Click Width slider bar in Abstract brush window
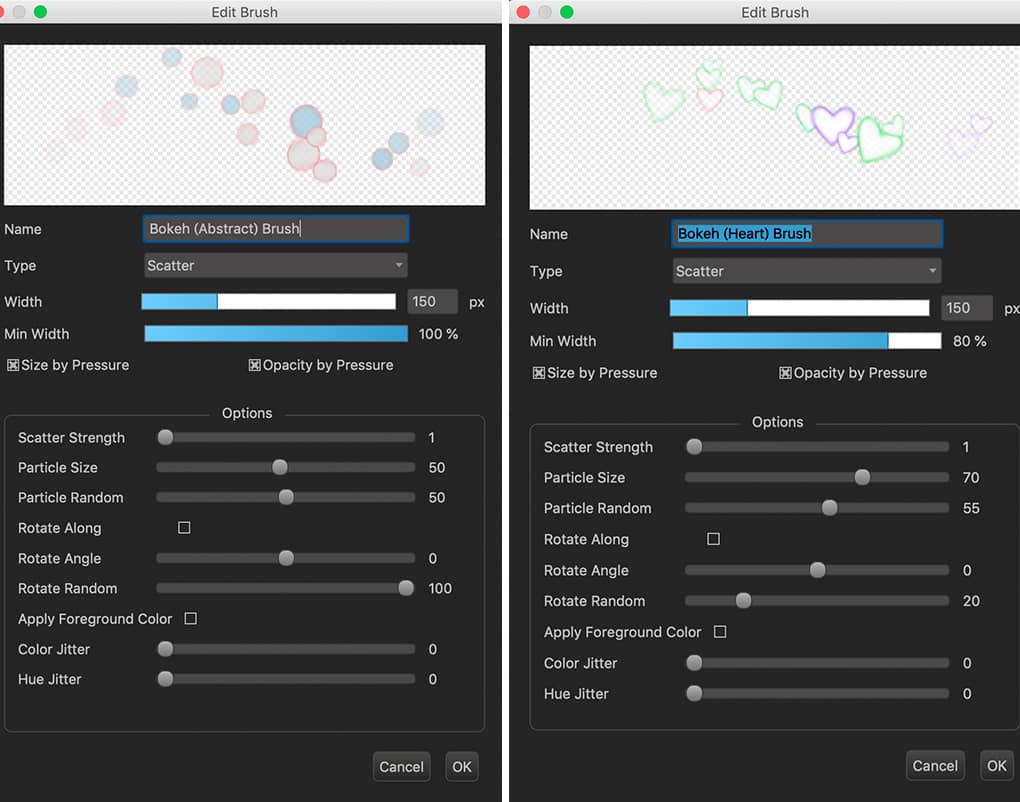This screenshot has height=802, width=1020. point(269,301)
